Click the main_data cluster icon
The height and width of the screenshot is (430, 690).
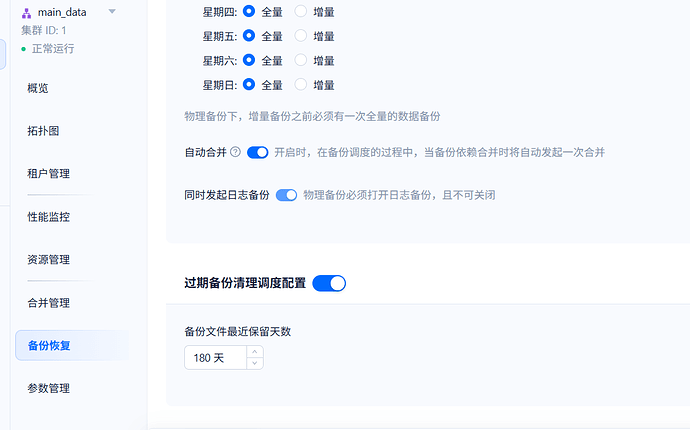(26, 13)
